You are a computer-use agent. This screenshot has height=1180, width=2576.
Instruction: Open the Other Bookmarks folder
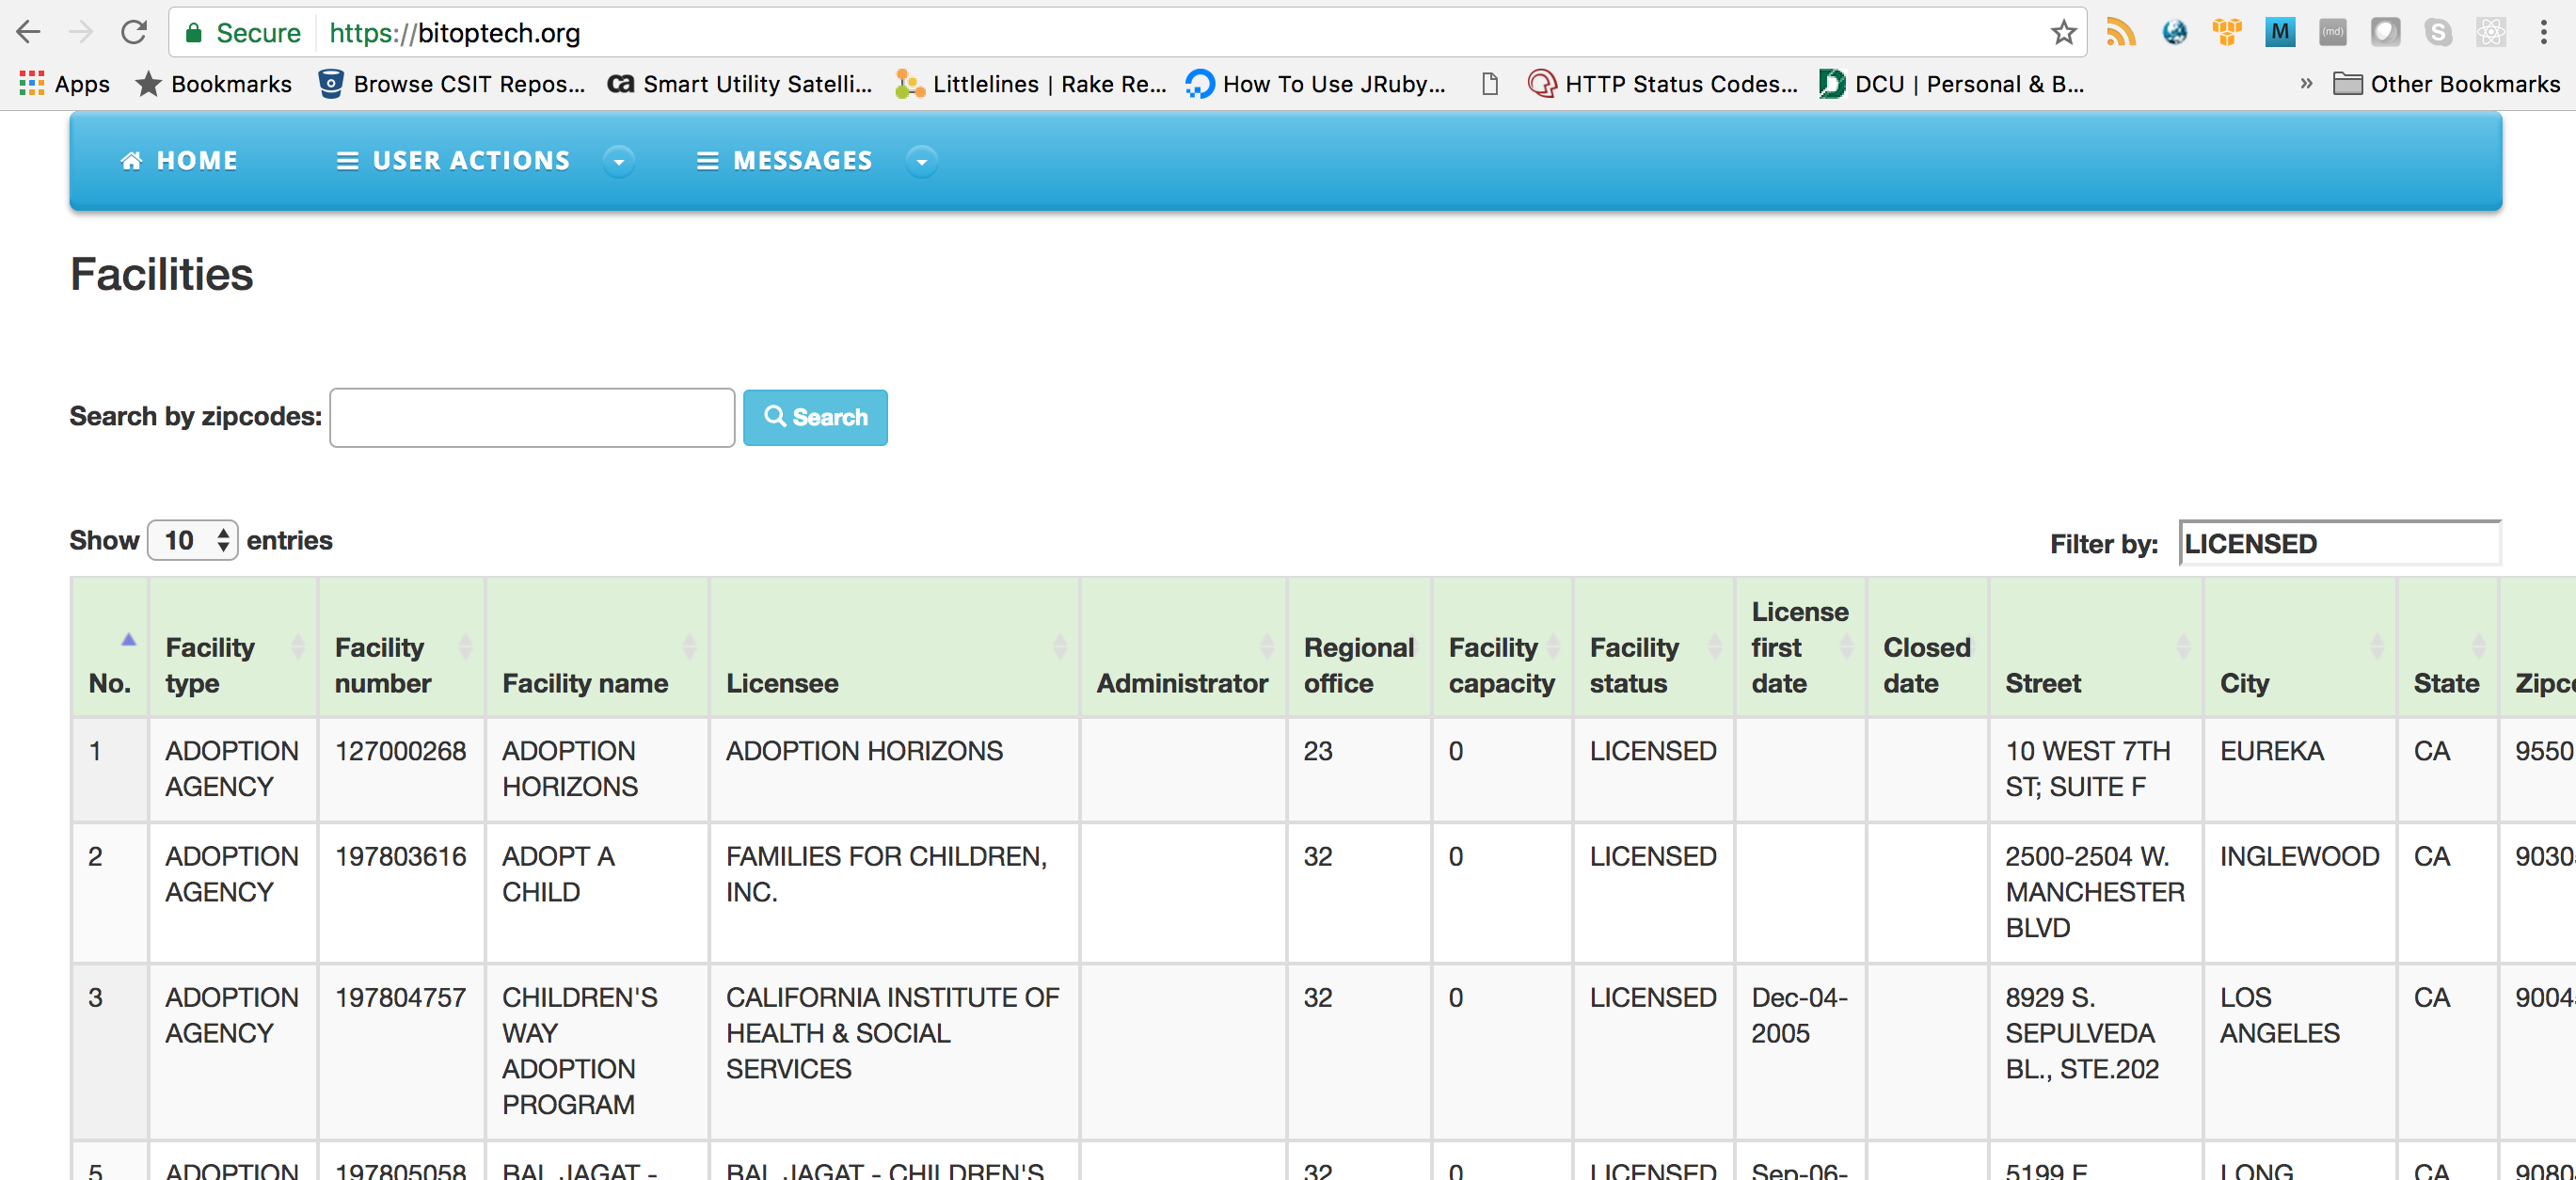point(2445,84)
